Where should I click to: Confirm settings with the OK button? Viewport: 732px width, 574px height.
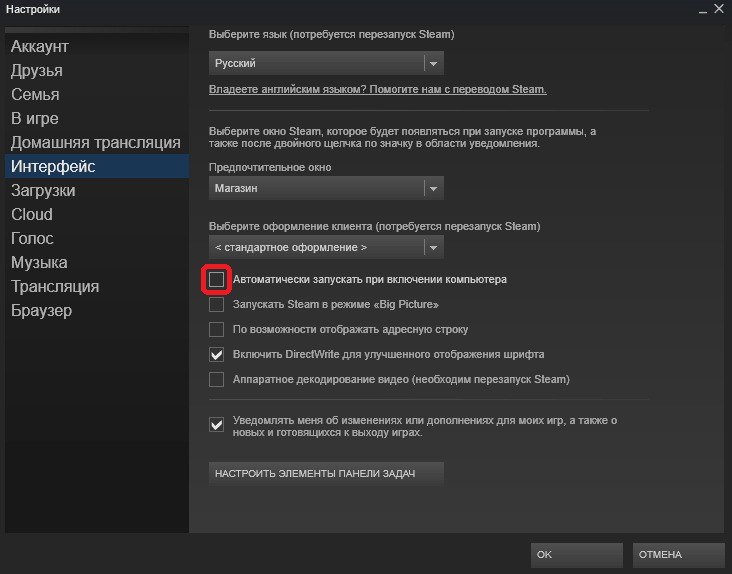577,555
